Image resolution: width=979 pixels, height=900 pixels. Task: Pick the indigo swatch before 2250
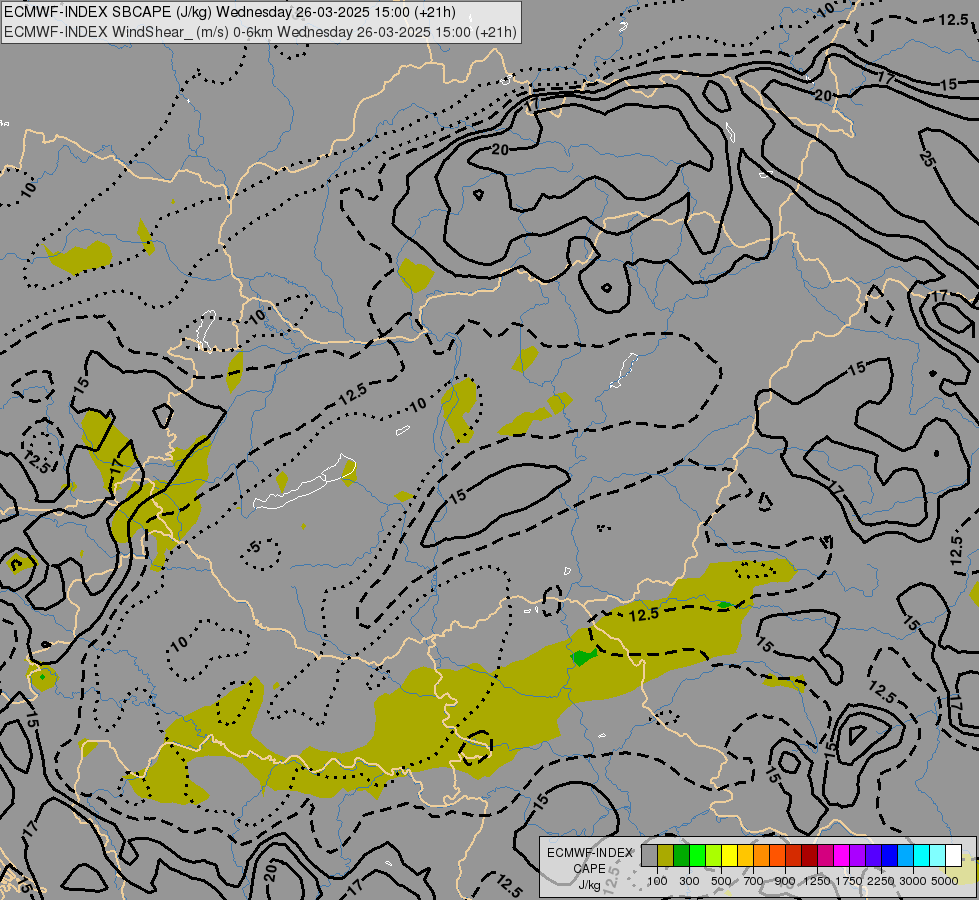(x=873, y=856)
